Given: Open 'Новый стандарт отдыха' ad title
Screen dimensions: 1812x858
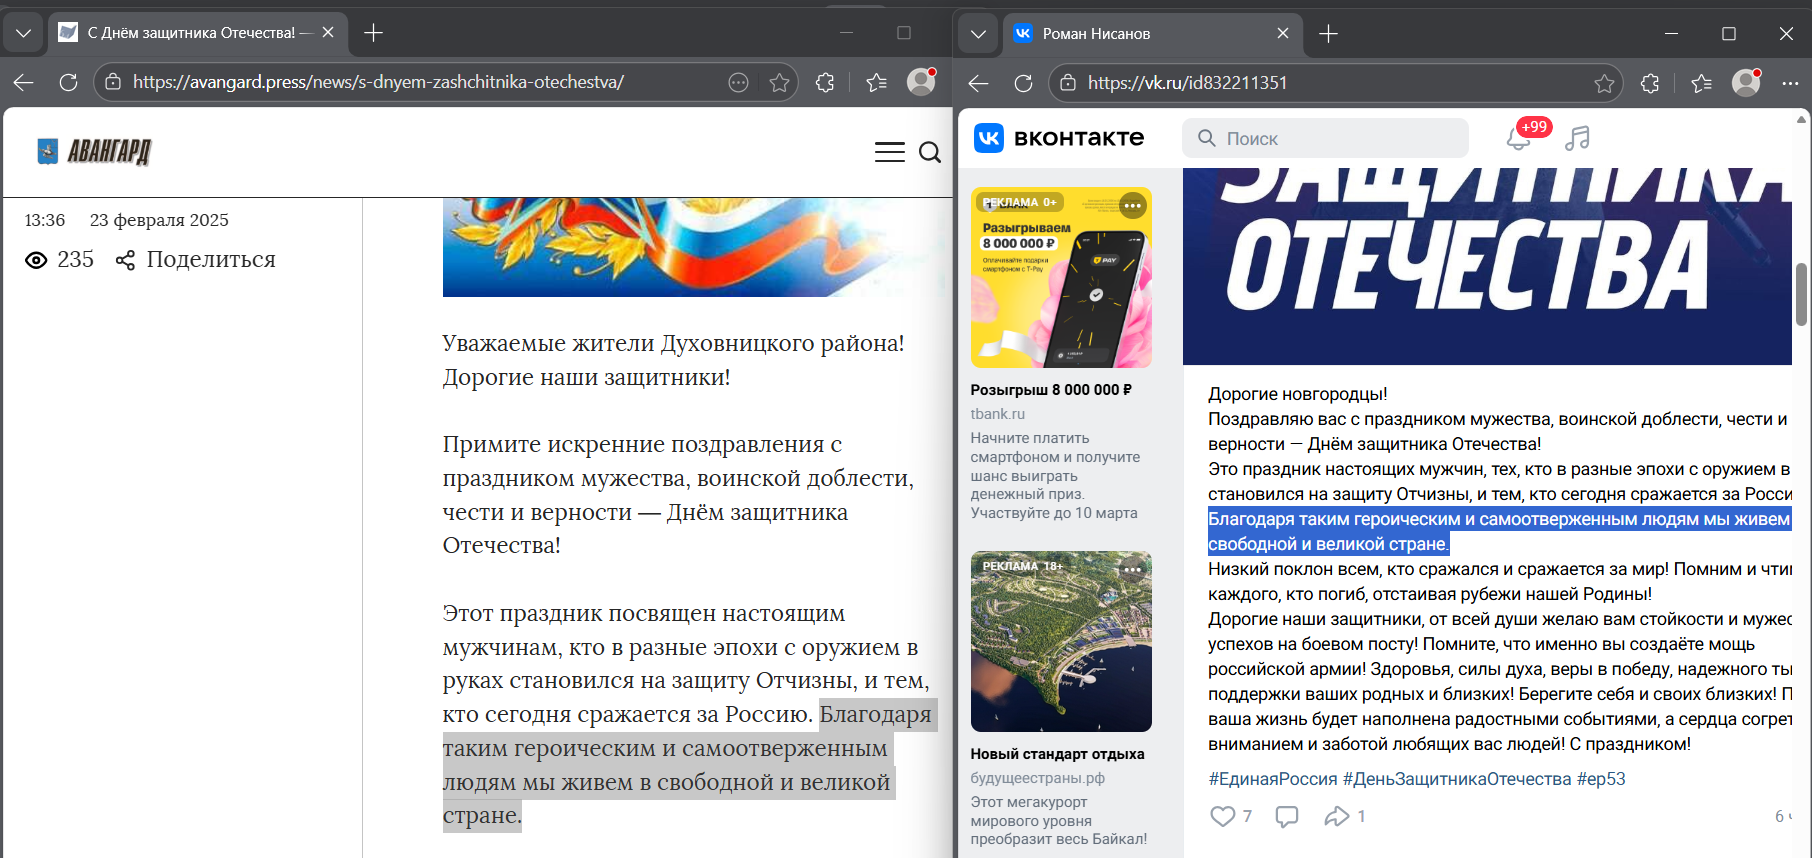Looking at the screenshot, I should [x=1058, y=754].
